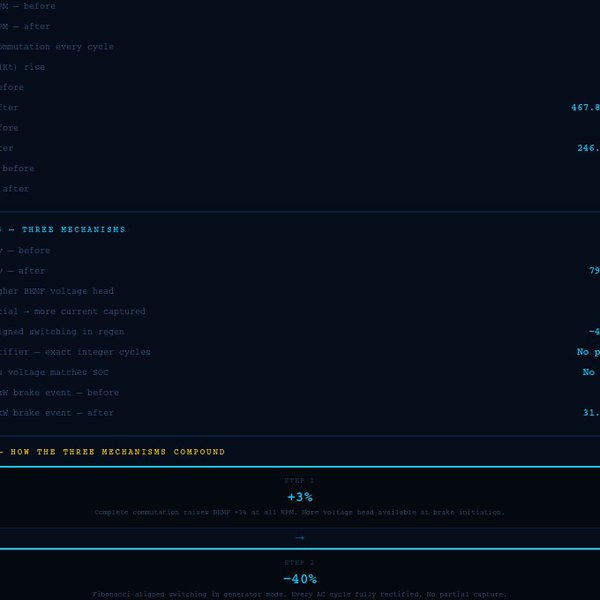Click the right arrow between Step 1 and 2

tap(300, 538)
